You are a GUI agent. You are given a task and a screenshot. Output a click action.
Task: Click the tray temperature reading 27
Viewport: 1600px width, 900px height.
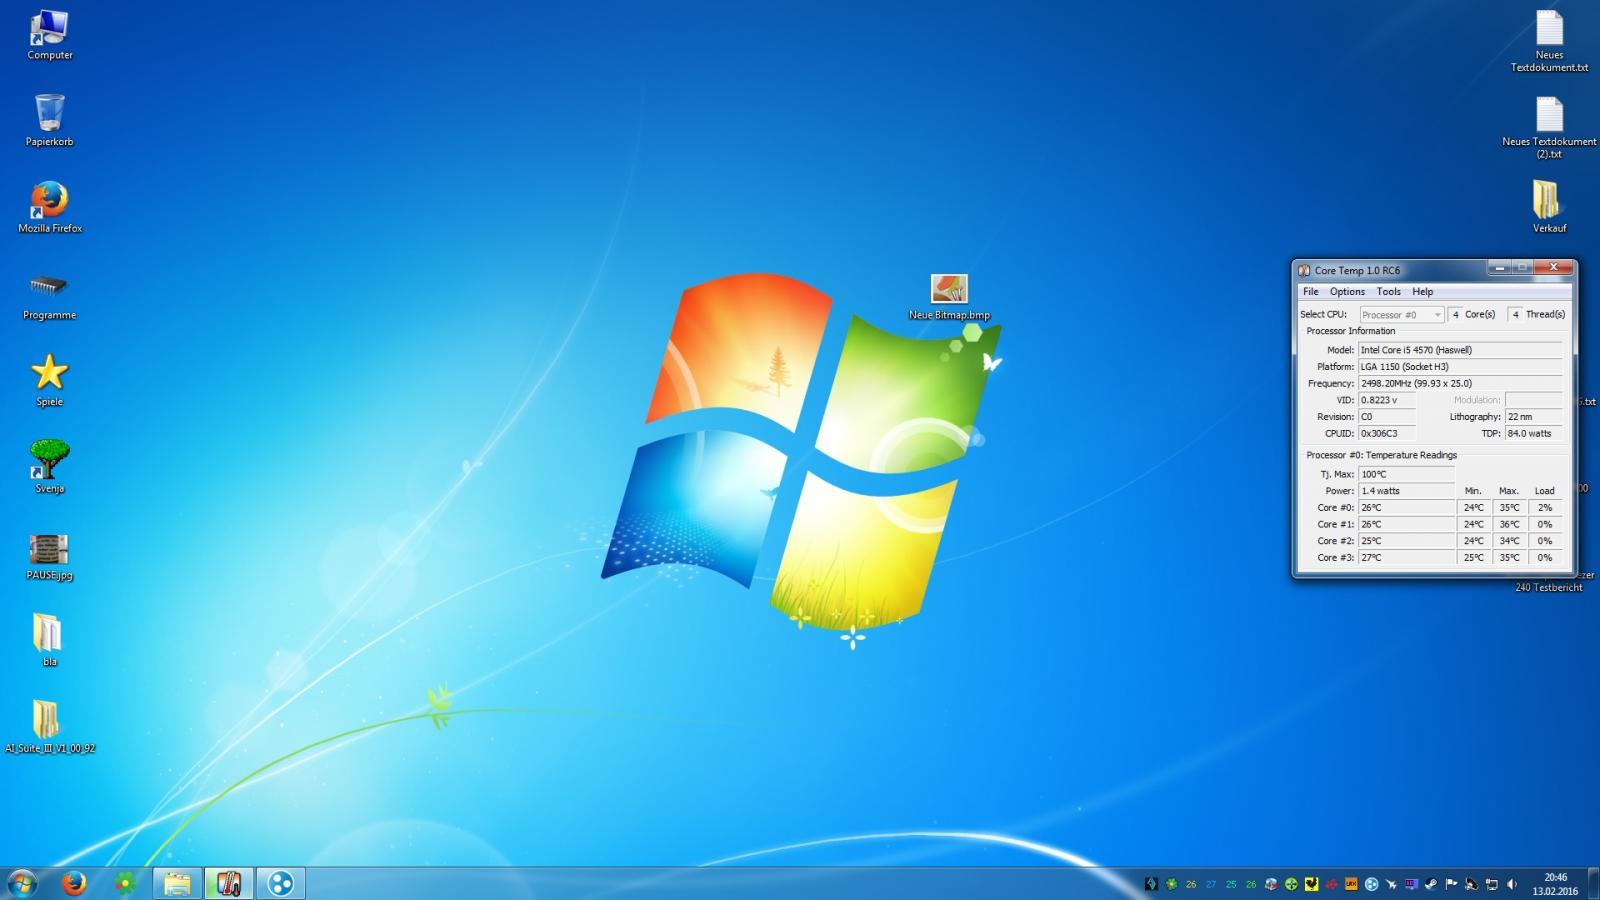(1211, 884)
